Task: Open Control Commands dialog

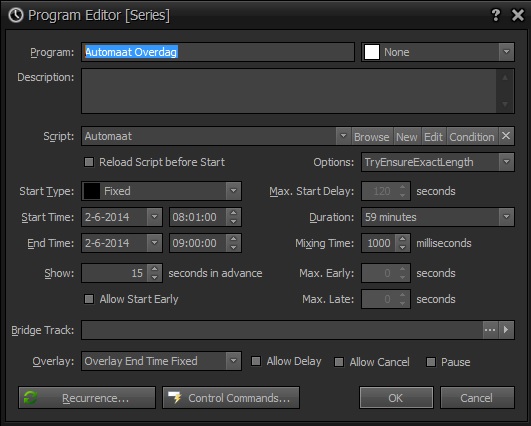Action: (231, 398)
